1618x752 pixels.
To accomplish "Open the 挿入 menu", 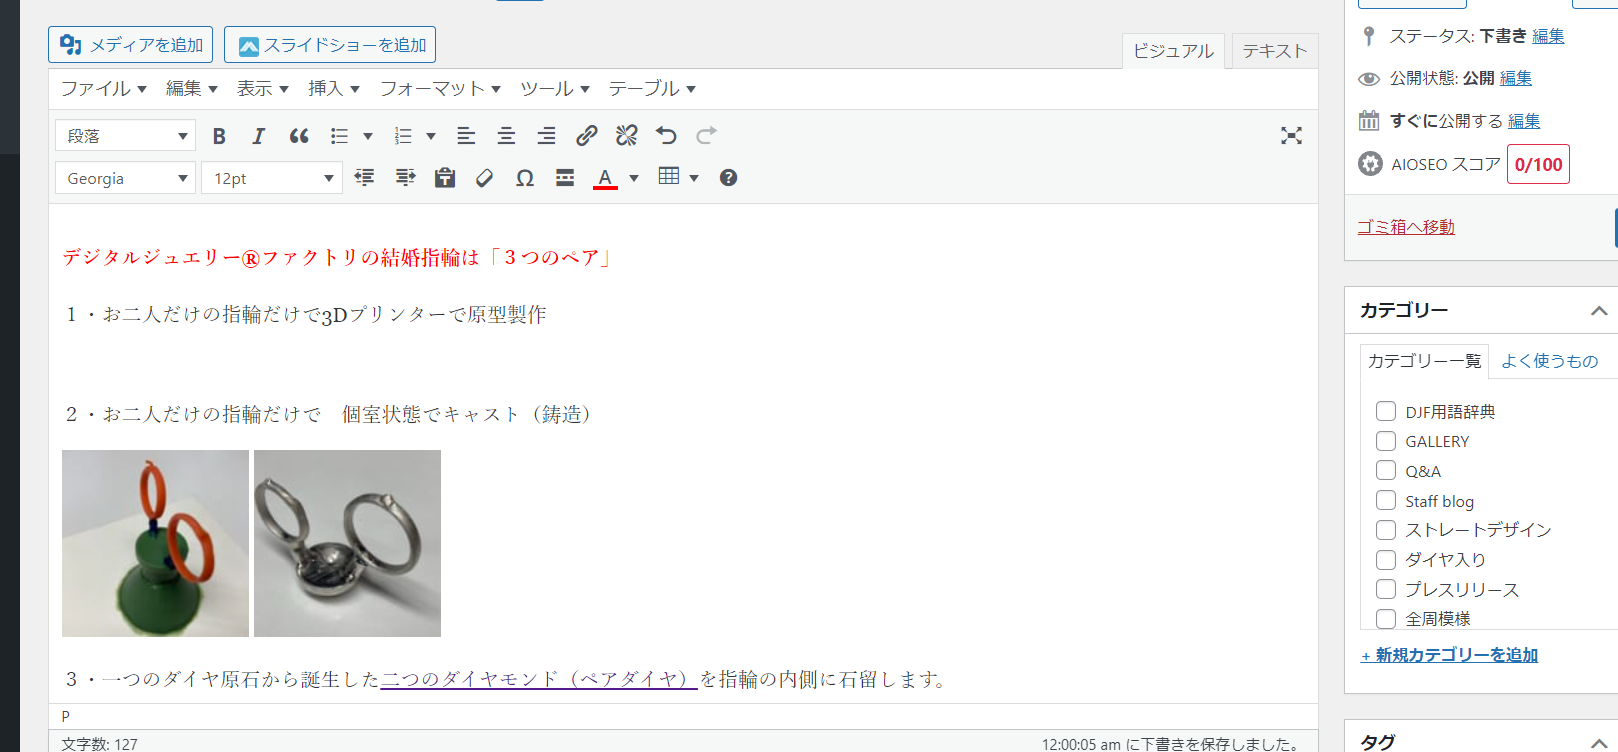I will (333, 89).
